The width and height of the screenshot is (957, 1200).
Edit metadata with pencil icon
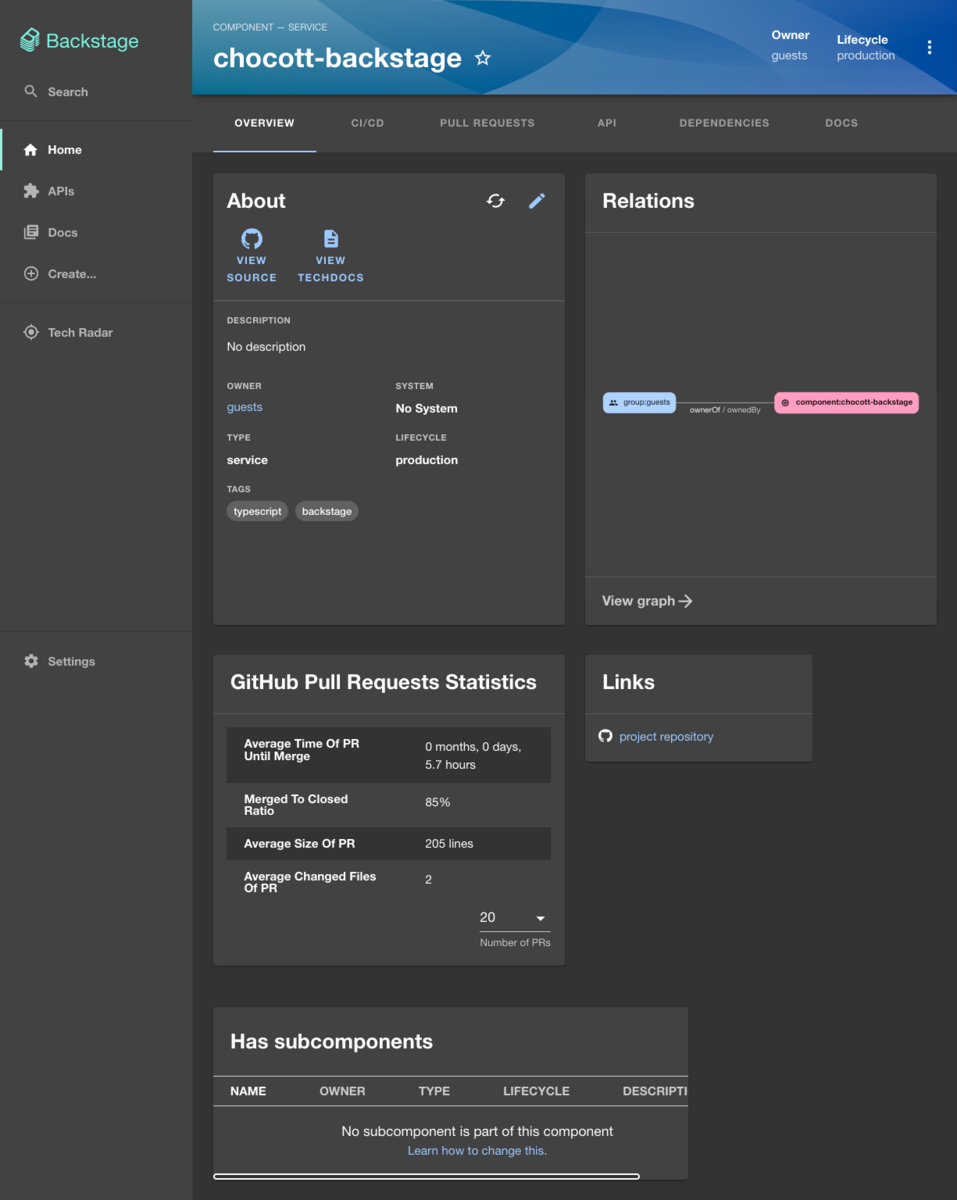click(537, 201)
